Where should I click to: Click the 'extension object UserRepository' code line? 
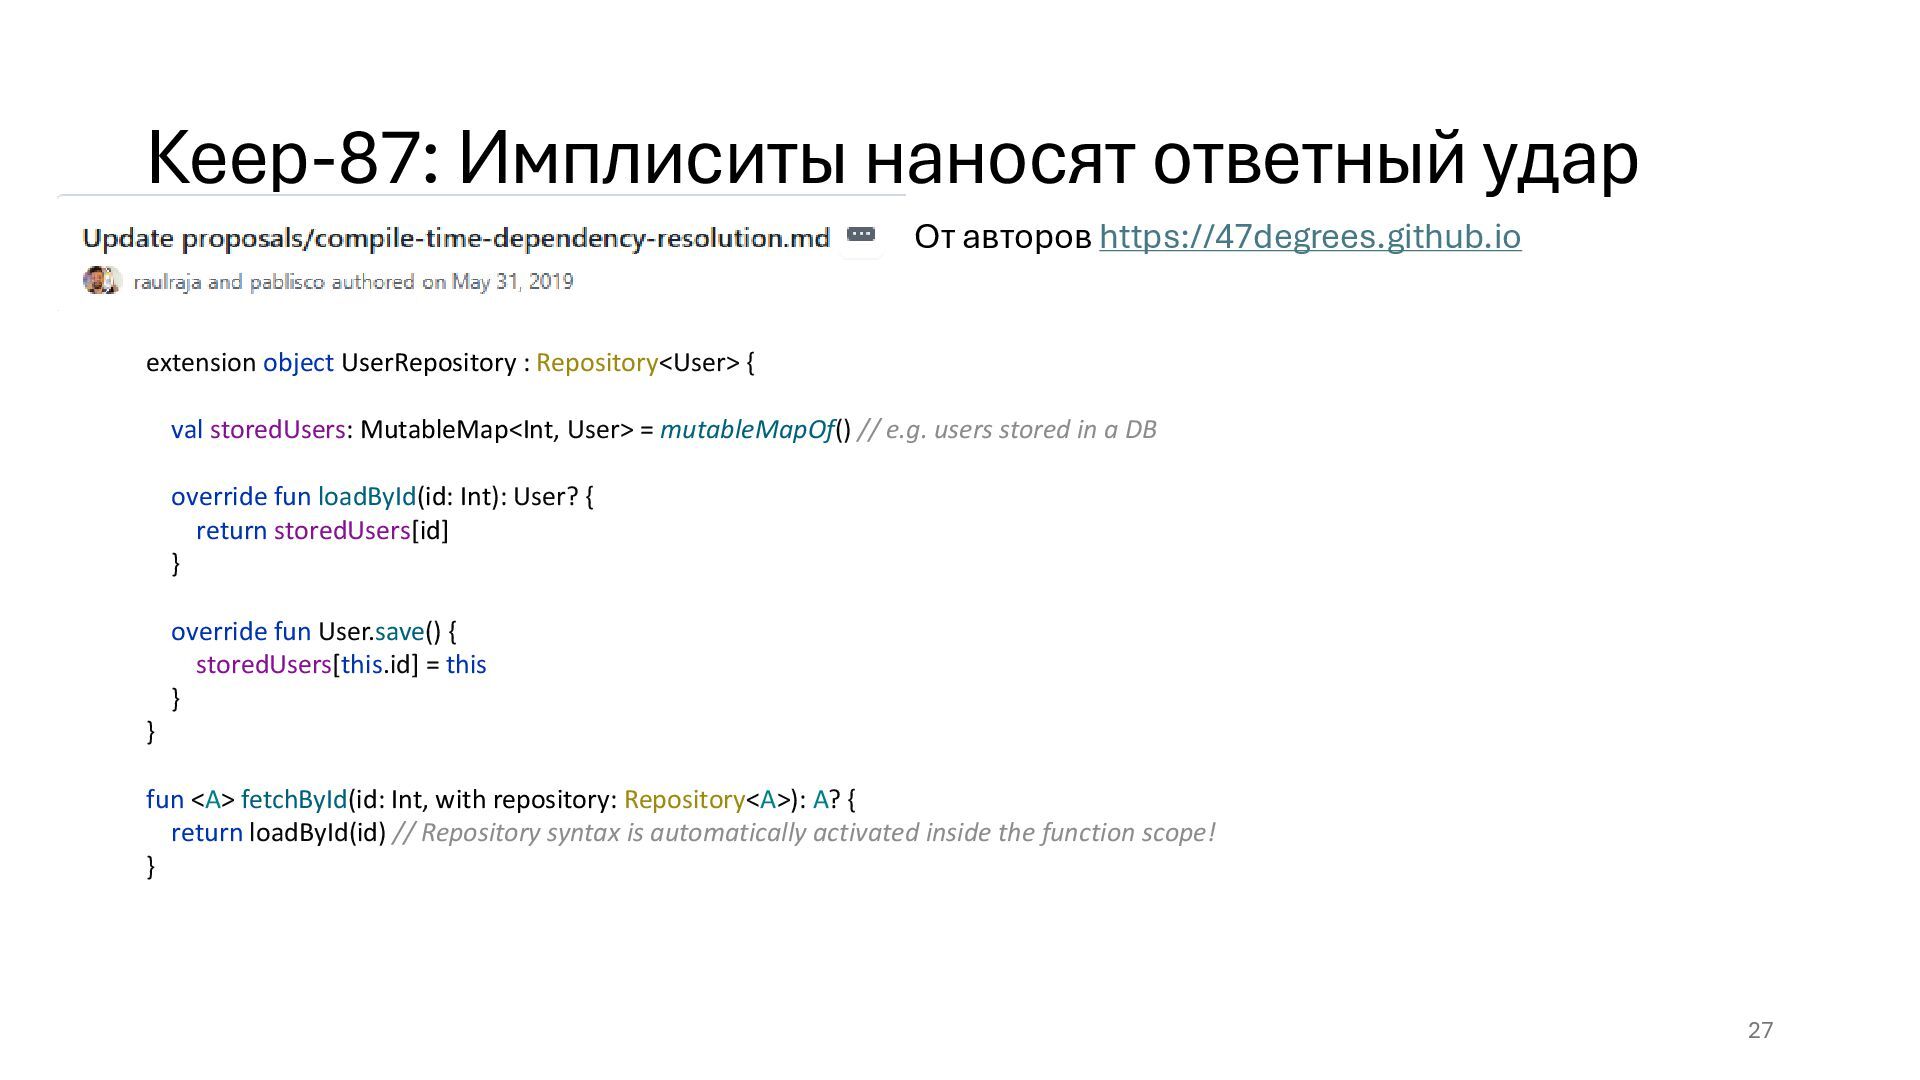tap(450, 363)
